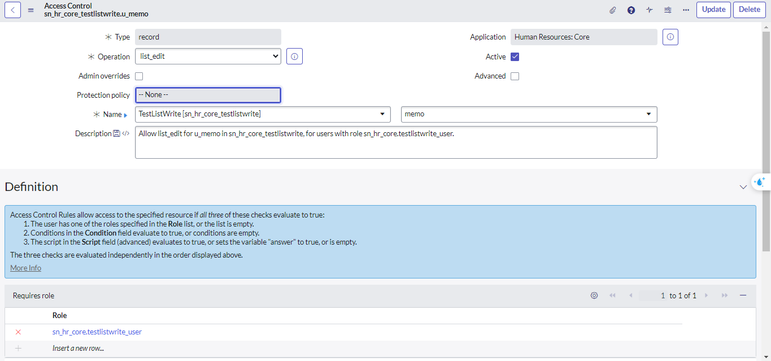Click the Delete button
The image size is (771, 361).
coord(749,10)
